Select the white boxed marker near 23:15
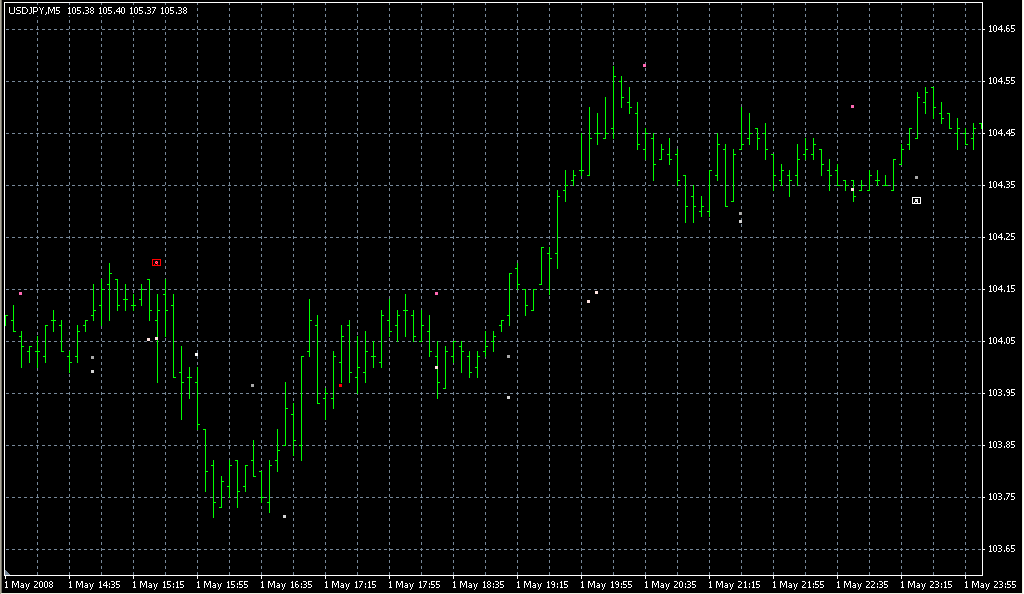The width and height of the screenshot is (1024, 594). tap(916, 200)
